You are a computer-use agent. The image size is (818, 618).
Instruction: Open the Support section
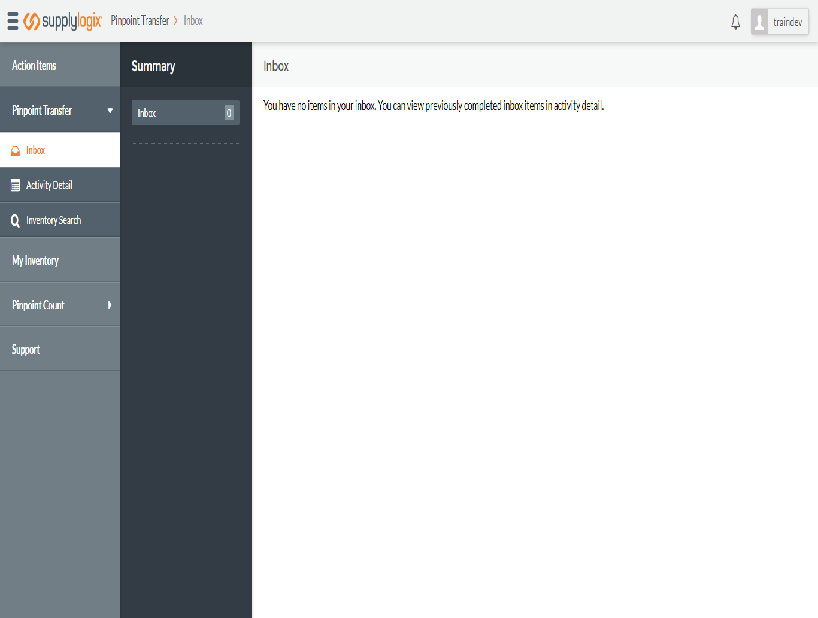coord(26,350)
